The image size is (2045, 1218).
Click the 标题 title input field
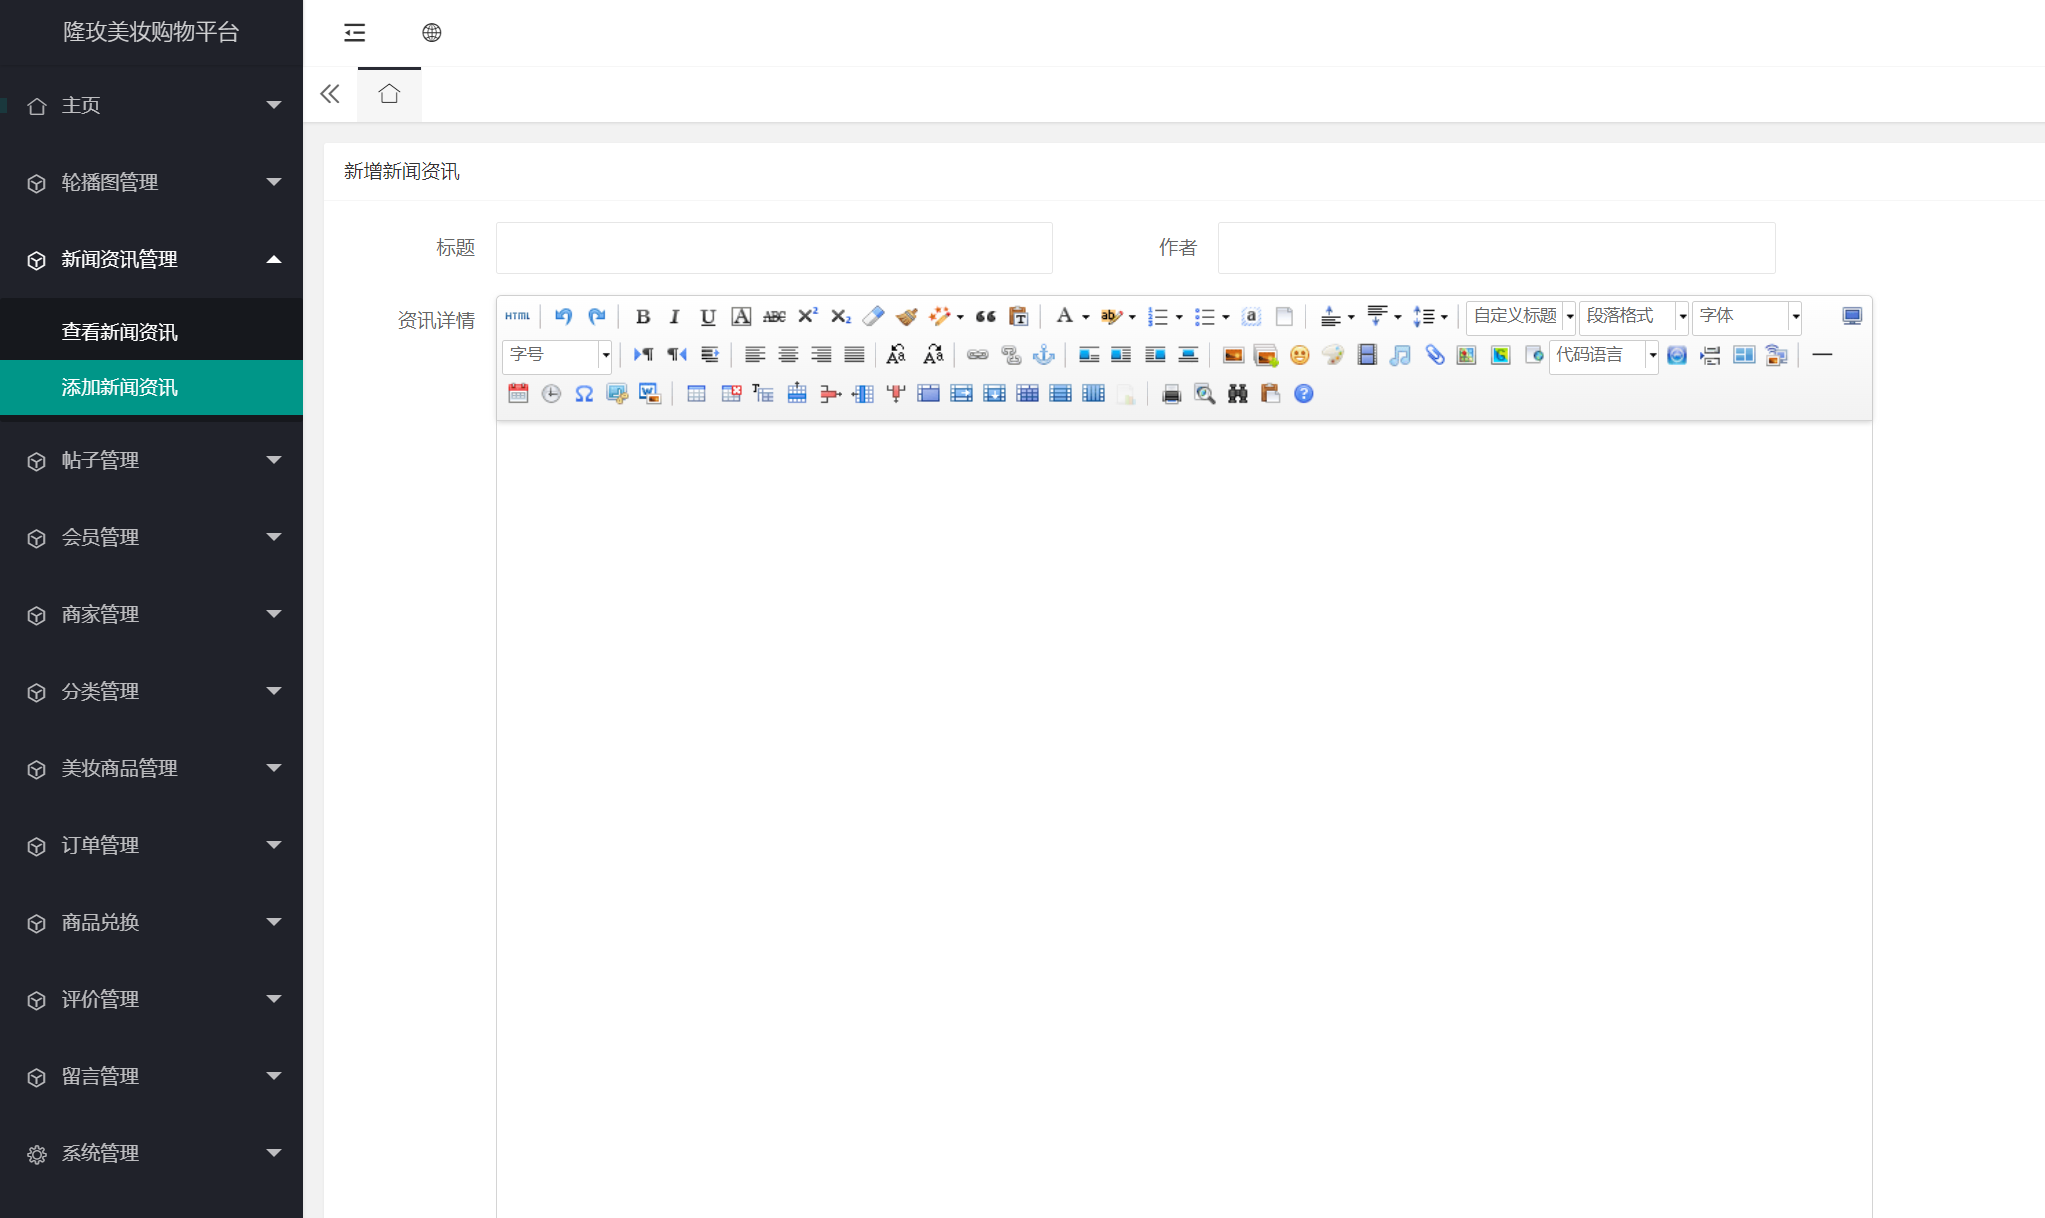click(774, 248)
